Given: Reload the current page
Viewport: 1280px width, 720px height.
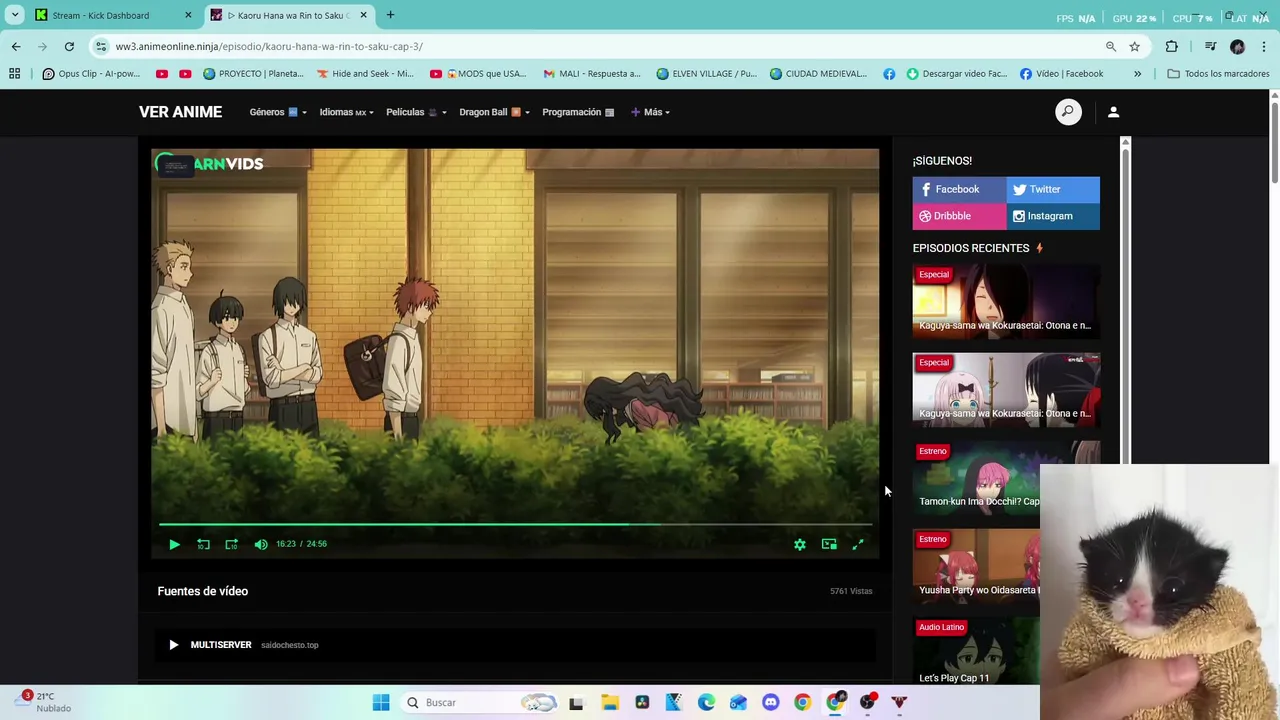Looking at the screenshot, I should click(x=69, y=46).
